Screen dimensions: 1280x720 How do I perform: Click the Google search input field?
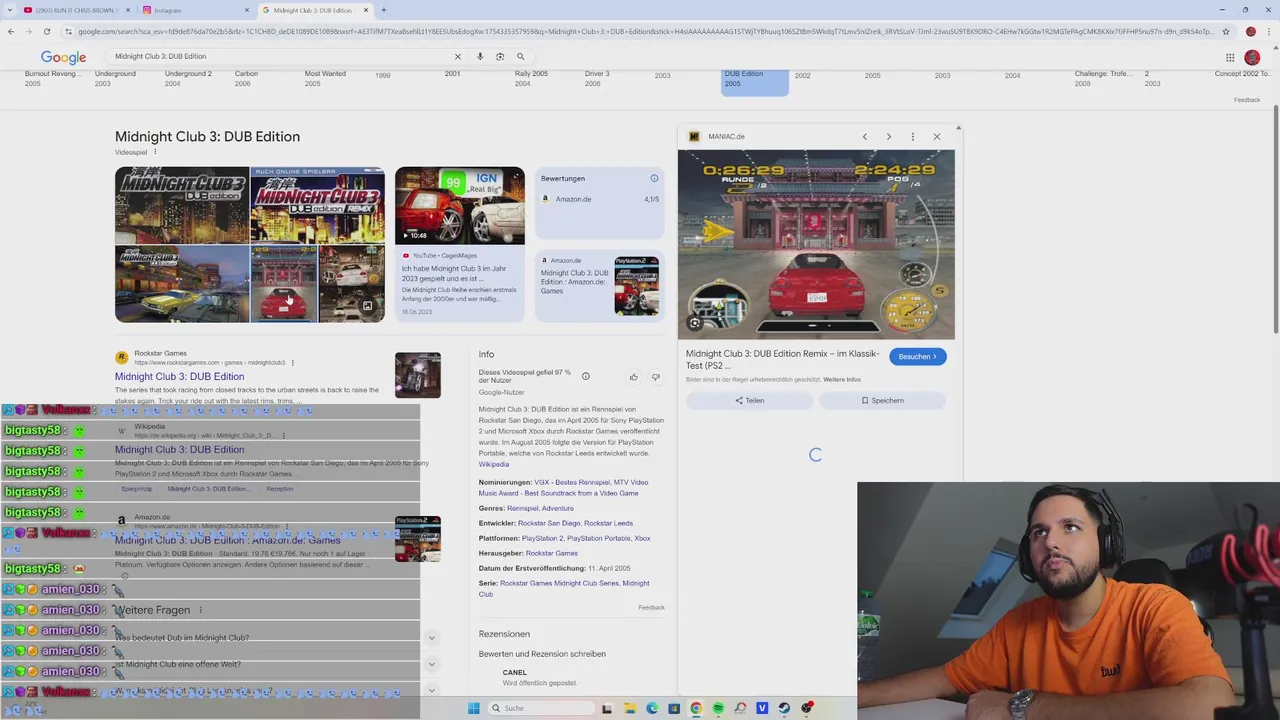point(280,57)
